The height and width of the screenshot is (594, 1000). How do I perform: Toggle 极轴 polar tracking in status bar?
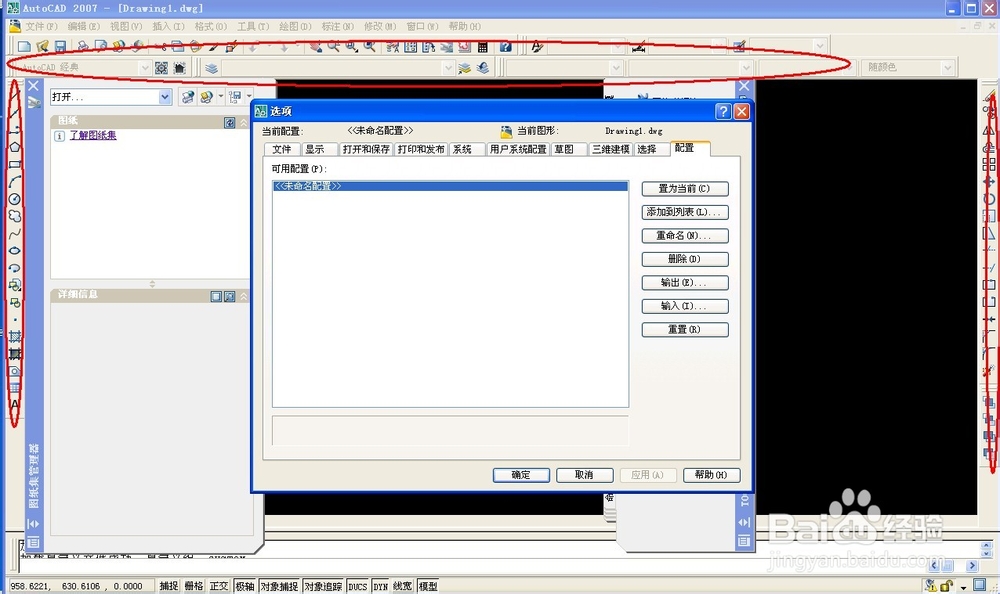pos(245,586)
